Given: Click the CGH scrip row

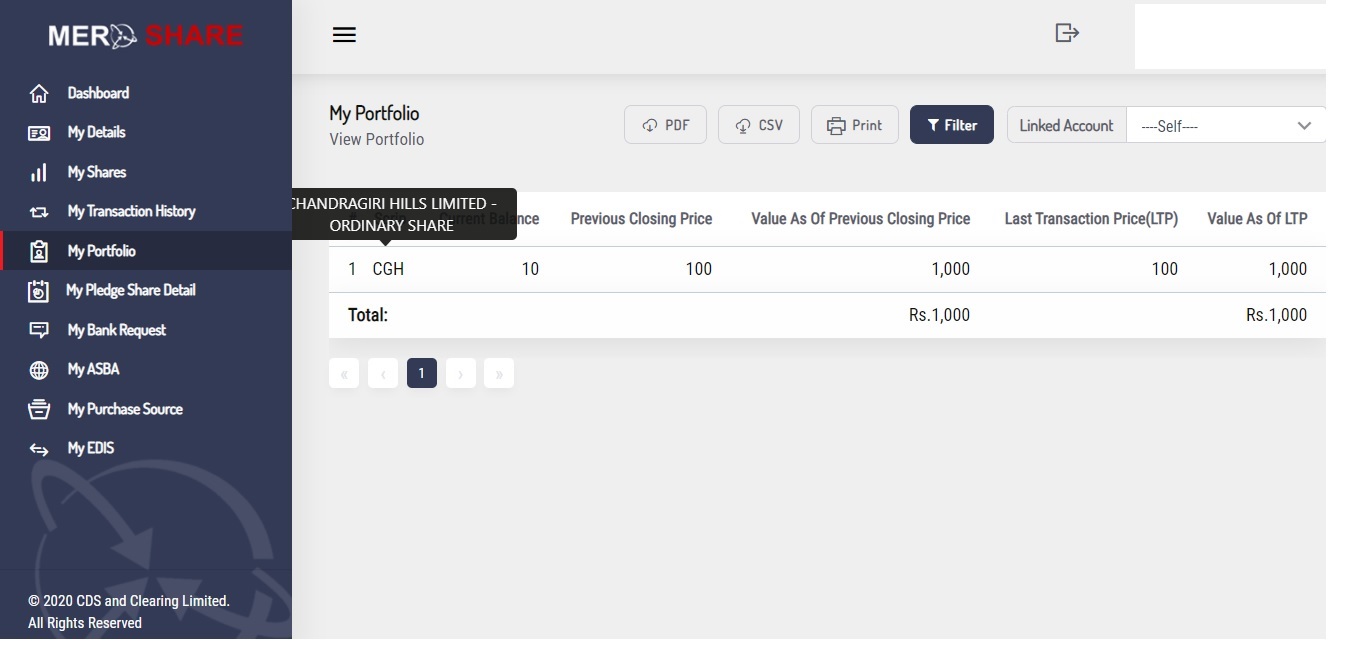Looking at the screenshot, I should coord(388,269).
